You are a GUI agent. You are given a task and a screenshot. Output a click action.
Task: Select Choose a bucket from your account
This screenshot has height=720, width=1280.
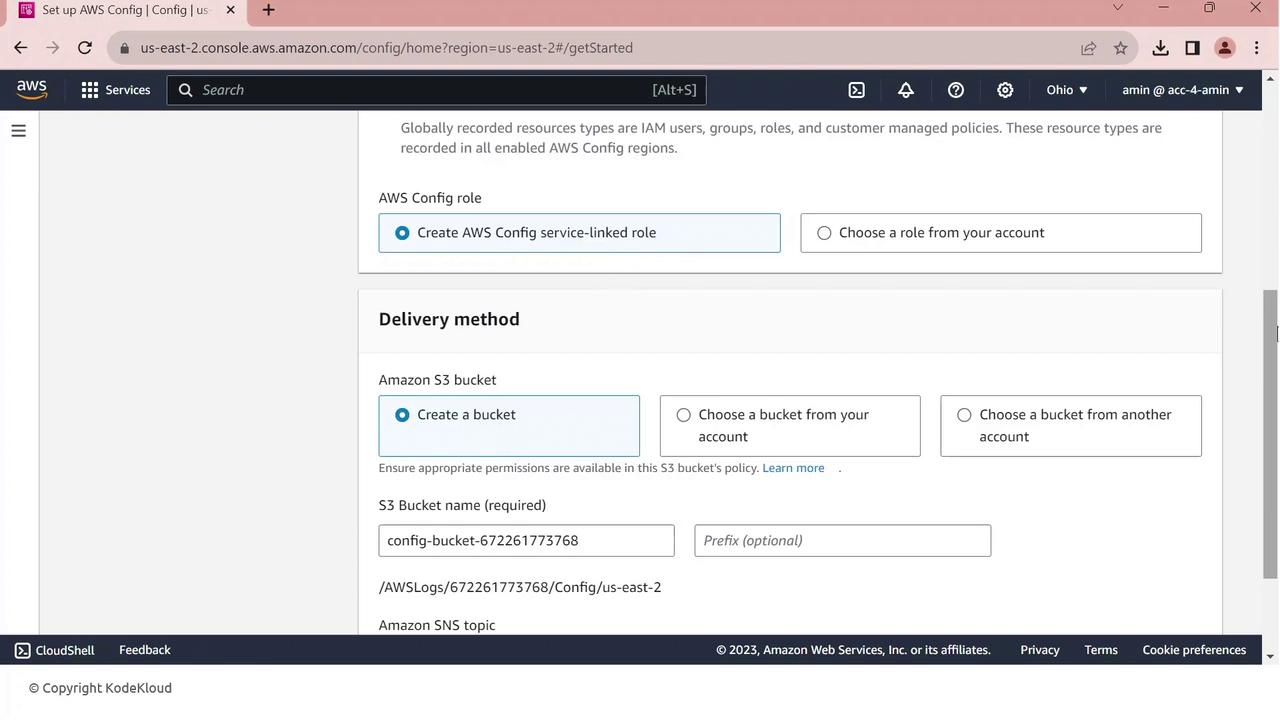pos(684,415)
